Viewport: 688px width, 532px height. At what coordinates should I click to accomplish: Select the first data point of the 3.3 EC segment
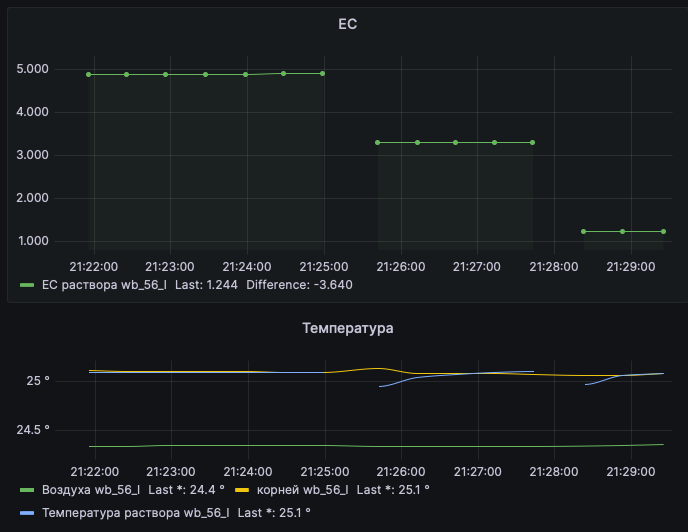[378, 142]
